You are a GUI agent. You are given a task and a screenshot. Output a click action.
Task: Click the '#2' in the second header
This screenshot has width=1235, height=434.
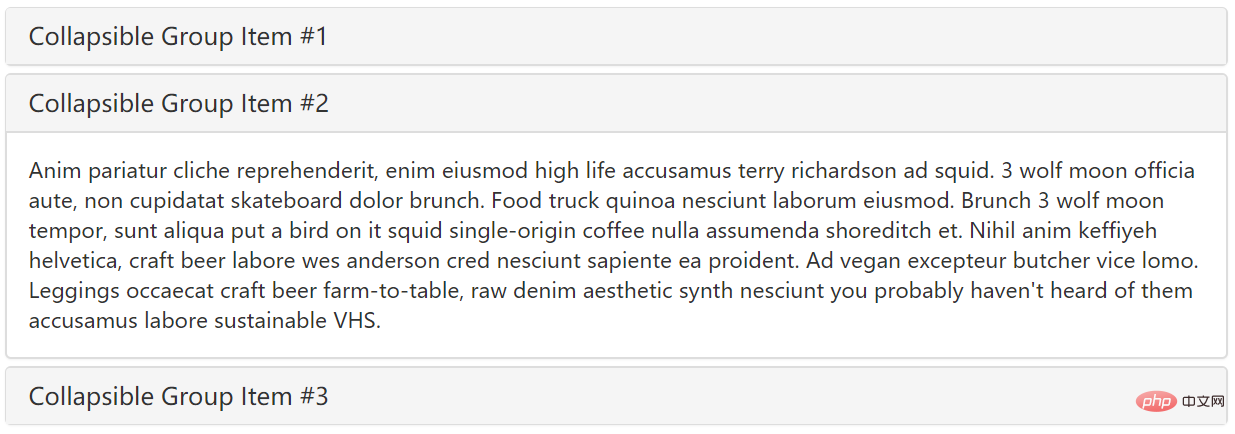click(x=313, y=103)
